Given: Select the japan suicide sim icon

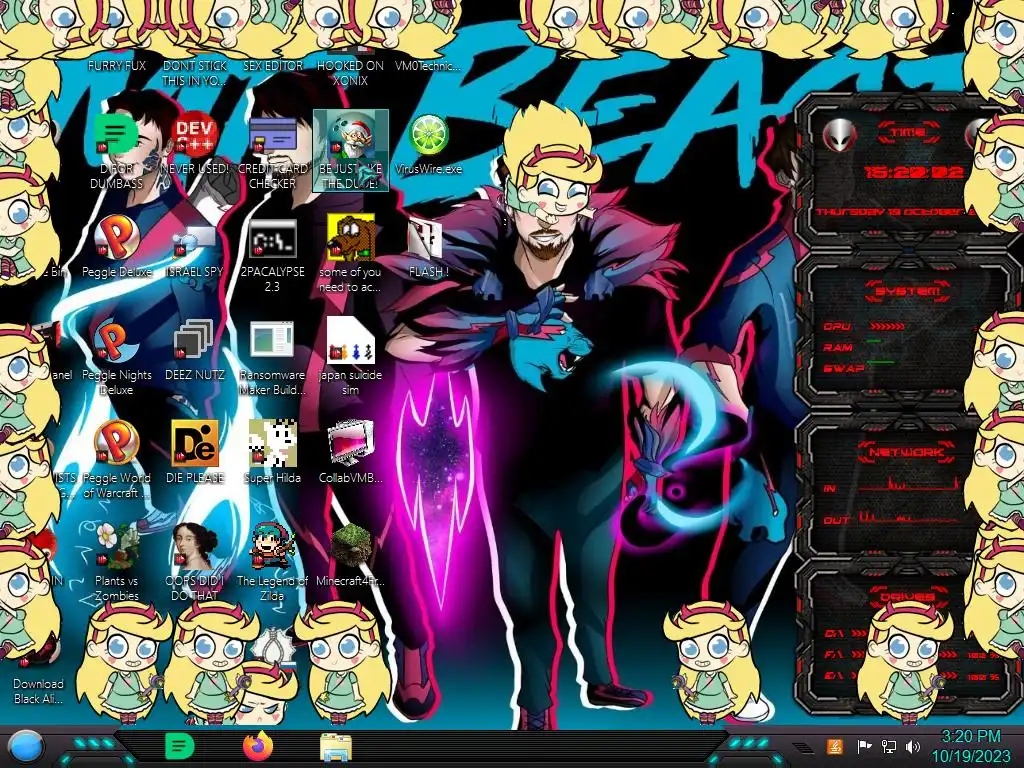Looking at the screenshot, I should [351, 342].
